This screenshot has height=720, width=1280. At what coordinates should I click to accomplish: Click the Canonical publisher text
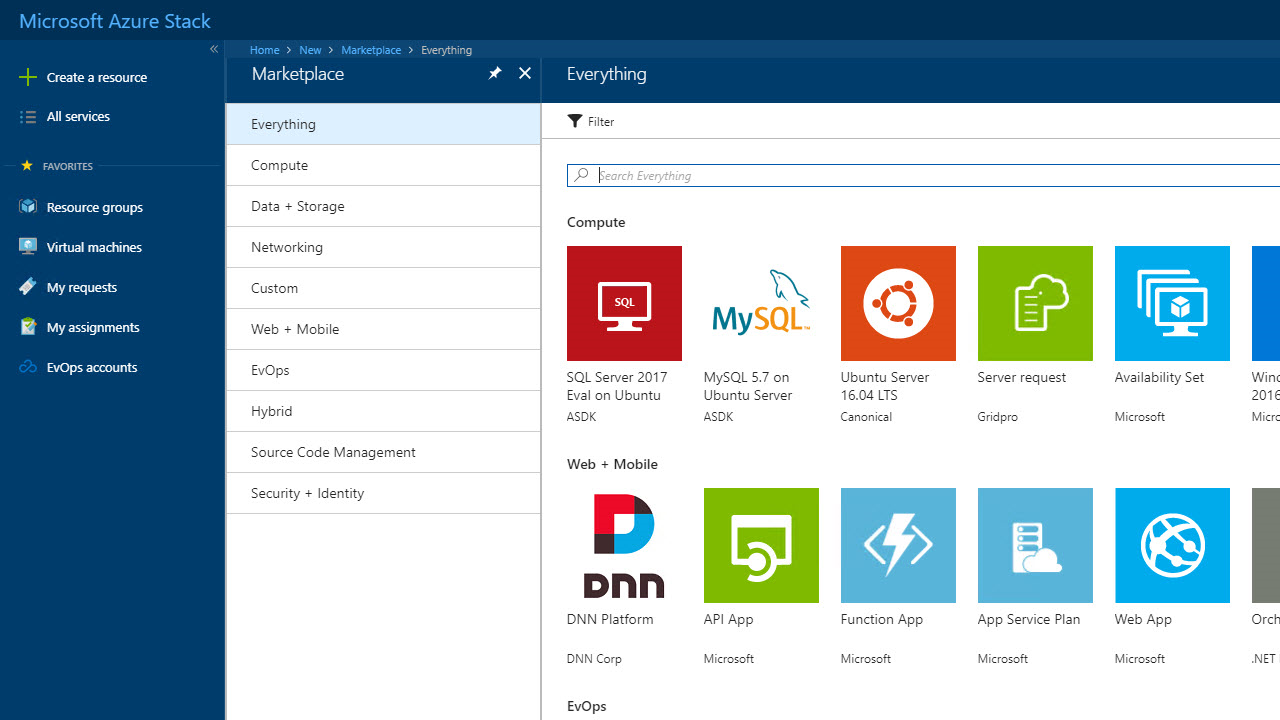pos(866,417)
